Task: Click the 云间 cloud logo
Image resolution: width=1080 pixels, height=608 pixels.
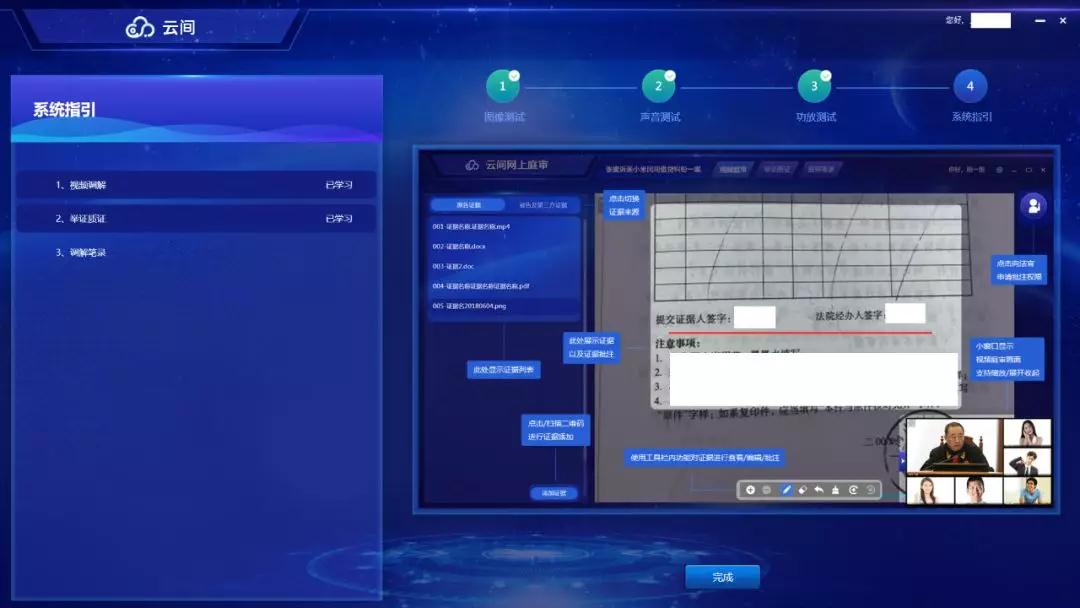Action: 140,28
